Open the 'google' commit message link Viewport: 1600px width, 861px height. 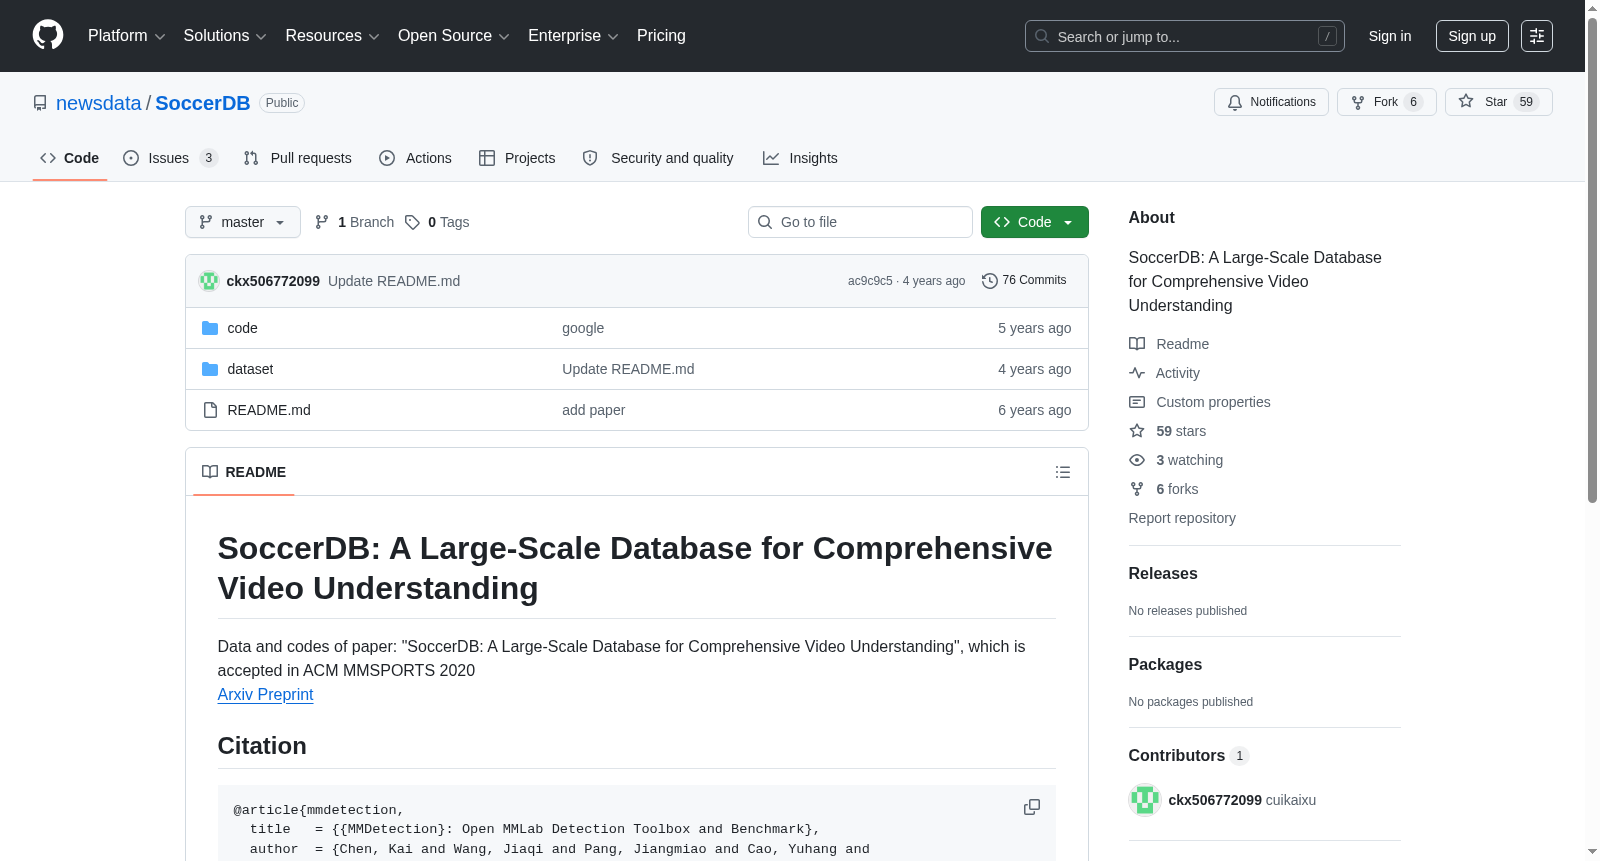click(583, 328)
